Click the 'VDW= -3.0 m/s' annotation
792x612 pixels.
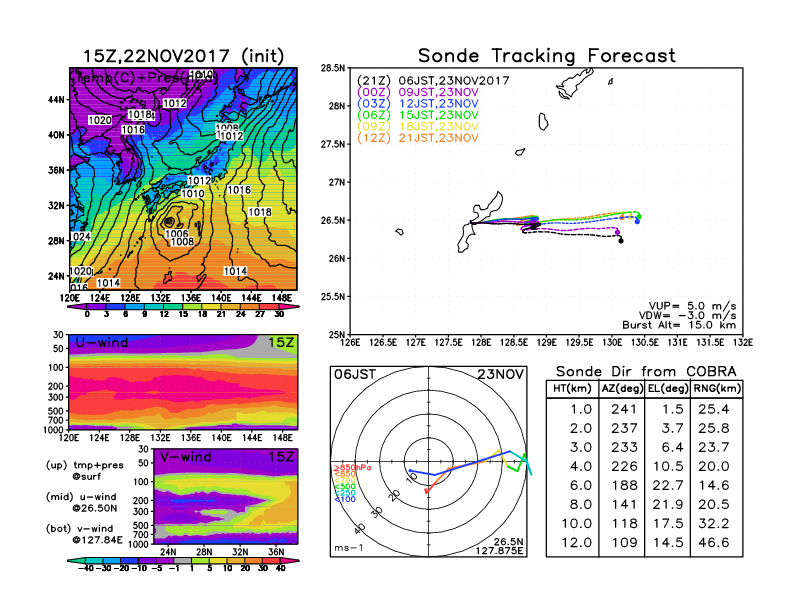point(688,316)
